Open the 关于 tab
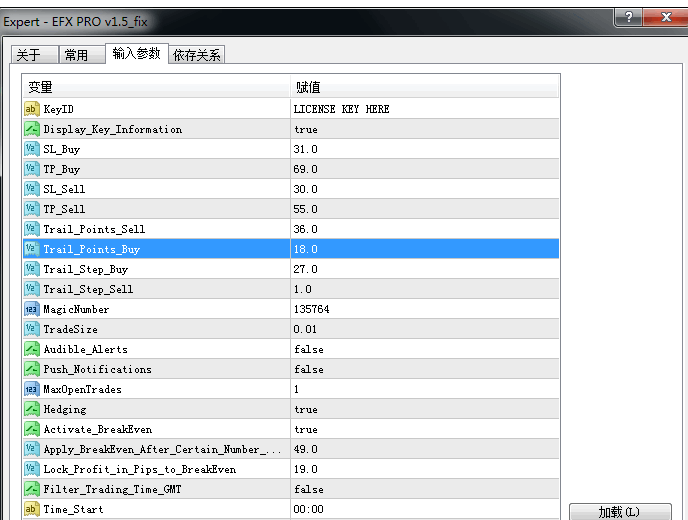 coord(30,55)
